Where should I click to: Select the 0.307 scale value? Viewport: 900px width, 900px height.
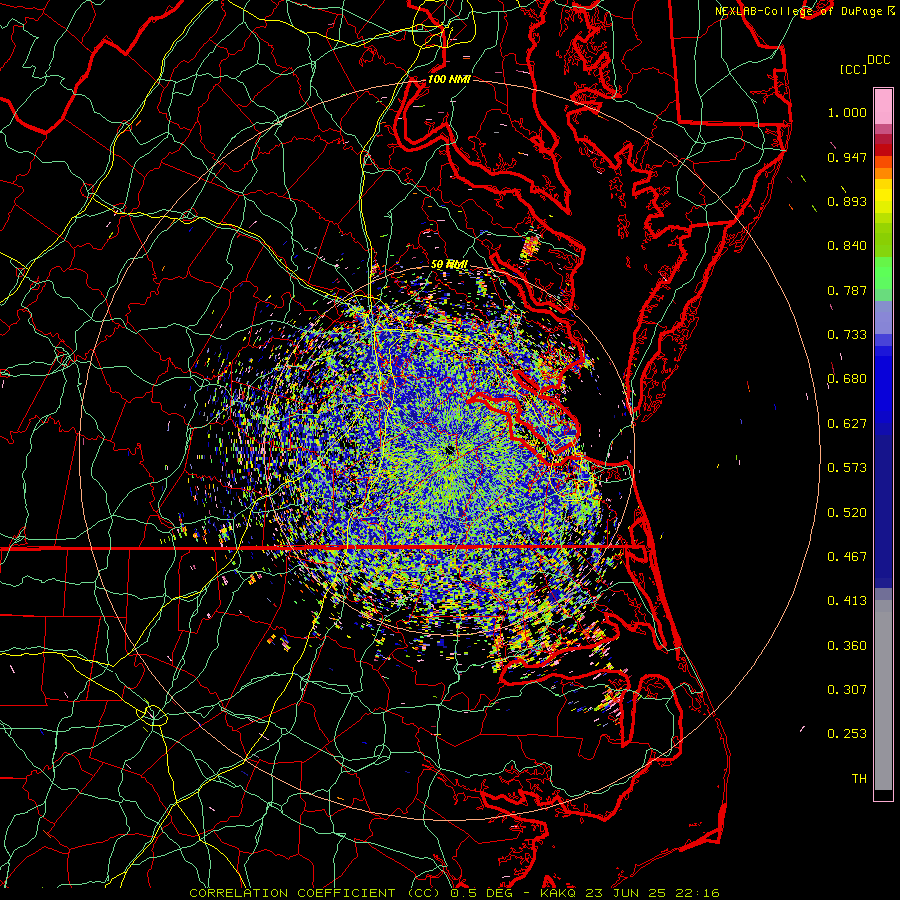847,690
